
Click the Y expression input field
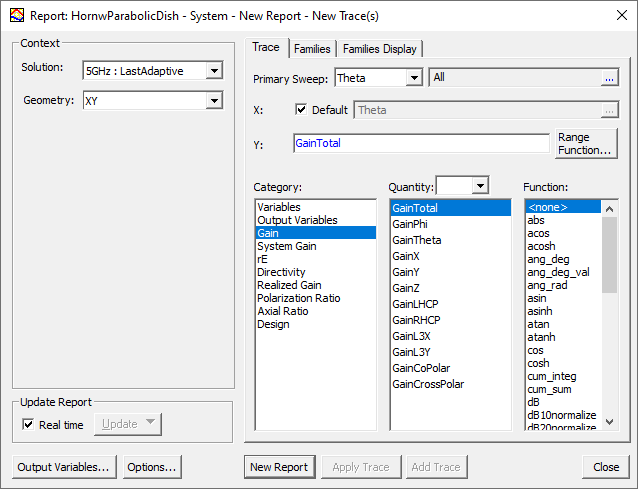tap(420, 143)
